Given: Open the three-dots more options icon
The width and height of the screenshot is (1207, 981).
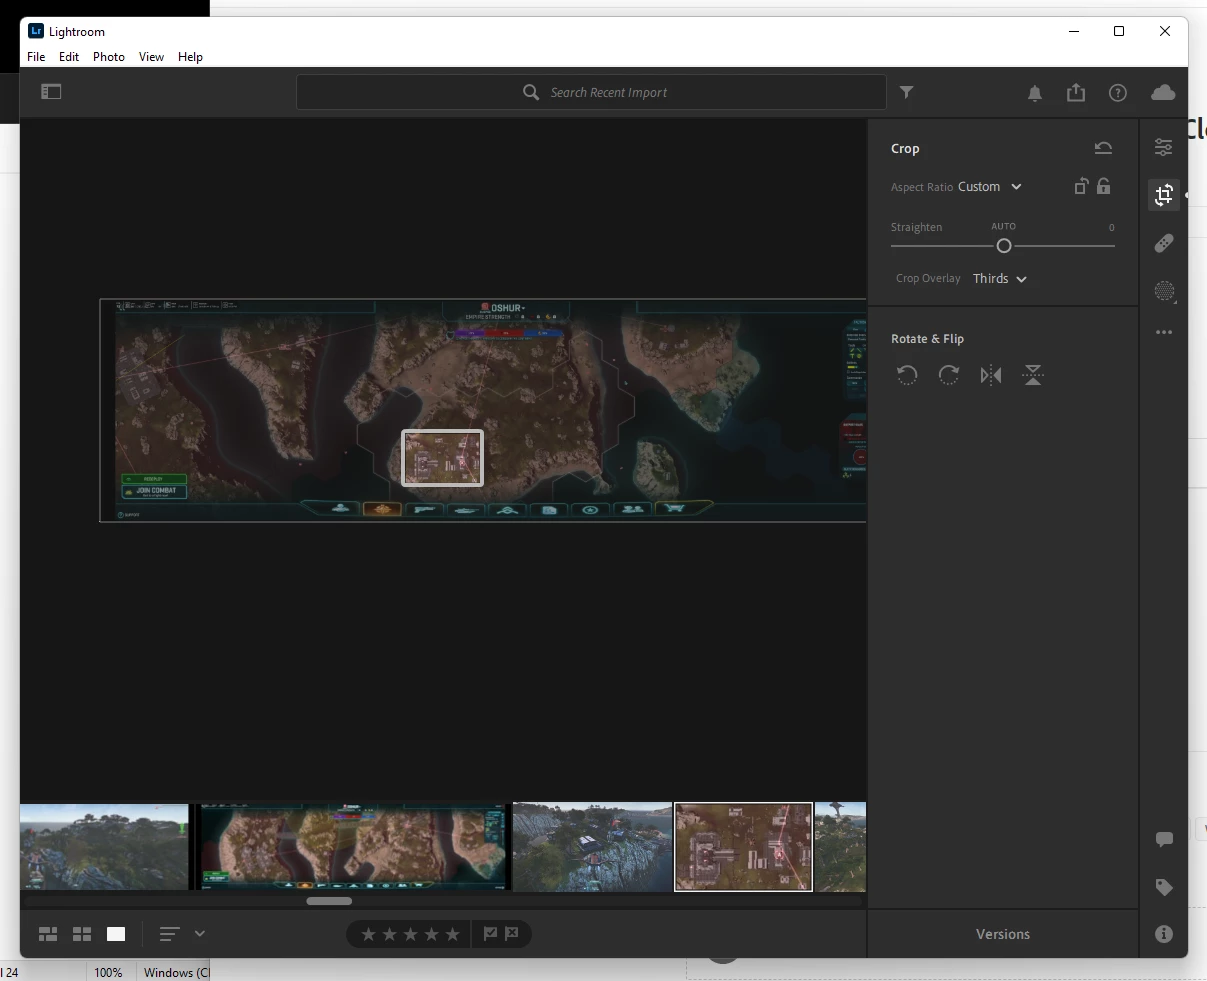Looking at the screenshot, I should pyautogui.click(x=1164, y=332).
